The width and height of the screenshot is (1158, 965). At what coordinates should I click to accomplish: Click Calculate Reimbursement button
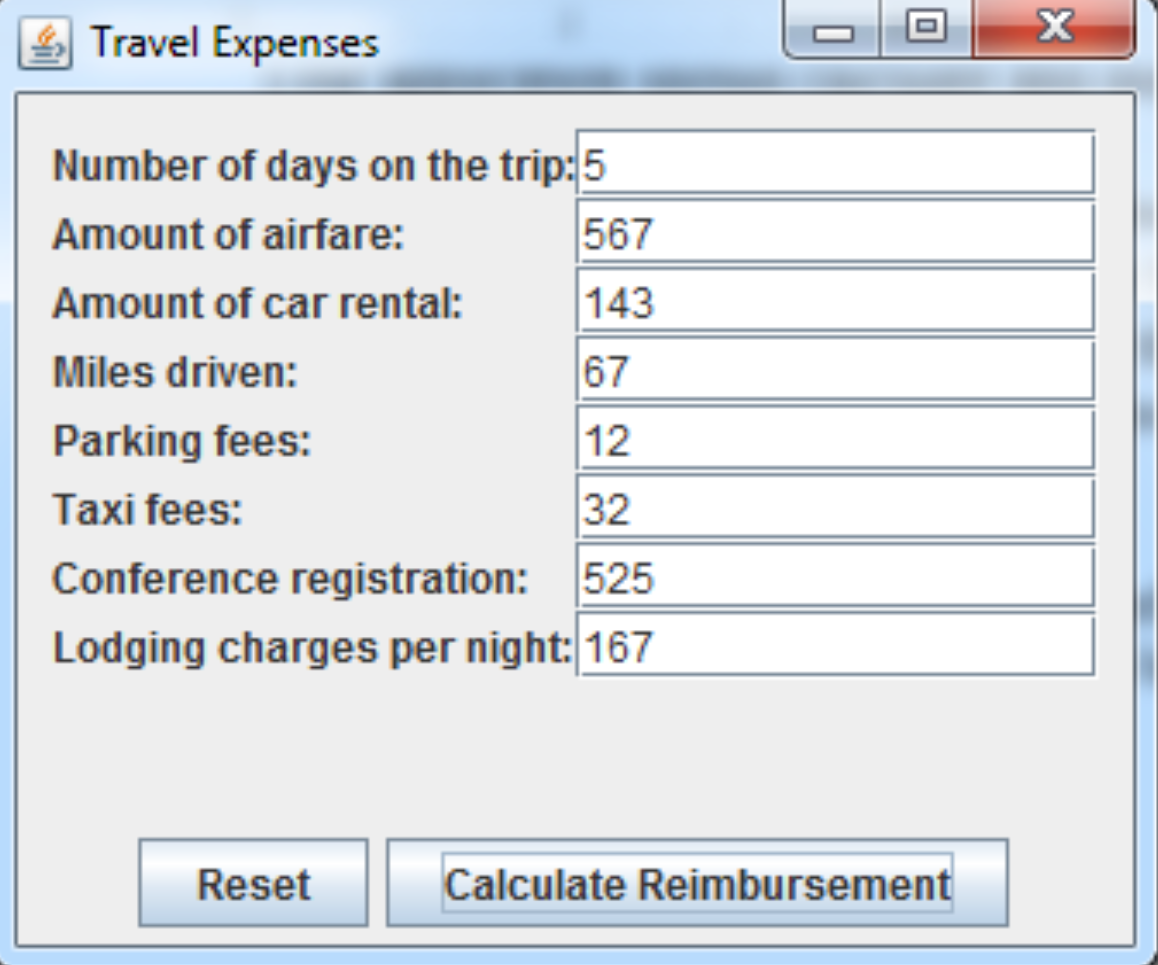[x=697, y=882]
